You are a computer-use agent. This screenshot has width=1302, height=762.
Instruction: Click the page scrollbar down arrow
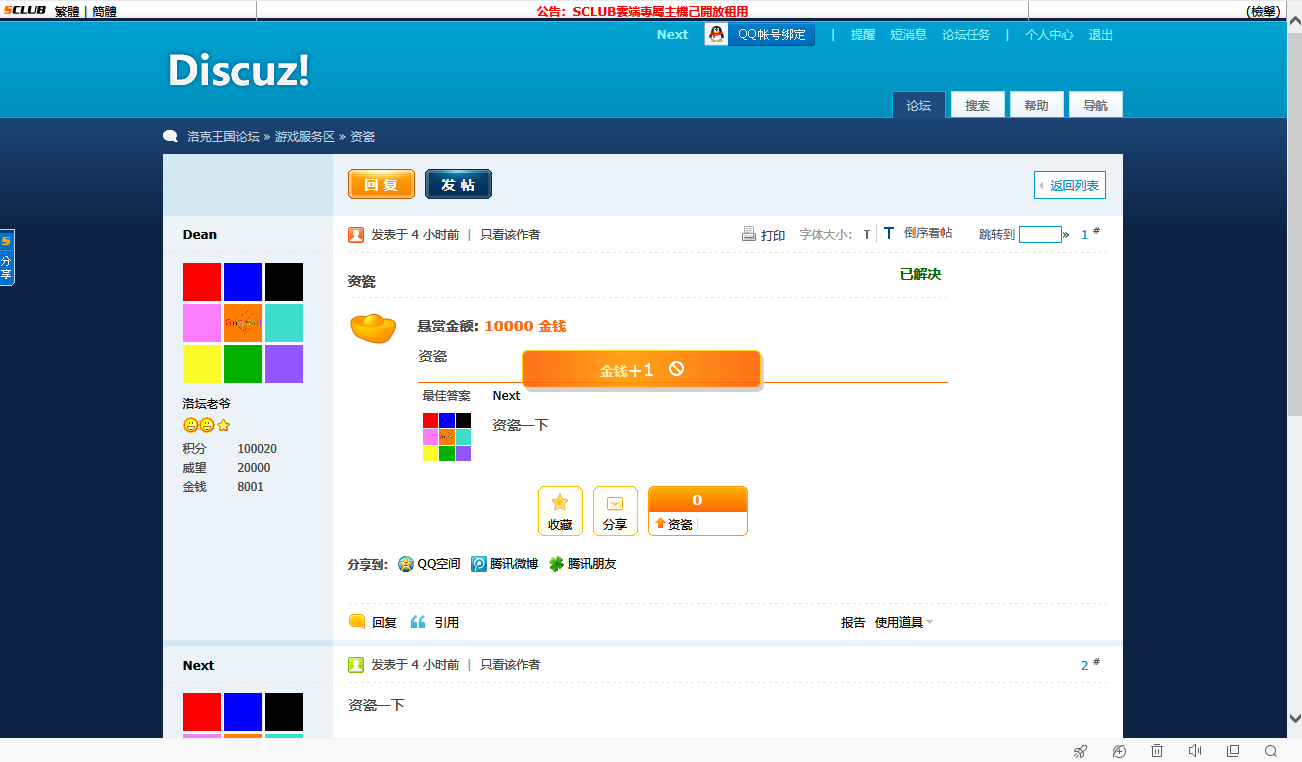tap(1295, 718)
